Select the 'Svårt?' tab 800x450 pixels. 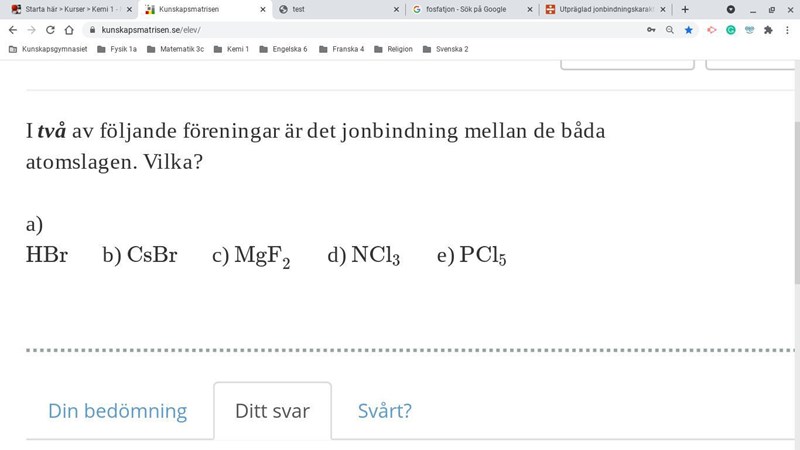tap(385, 411)
